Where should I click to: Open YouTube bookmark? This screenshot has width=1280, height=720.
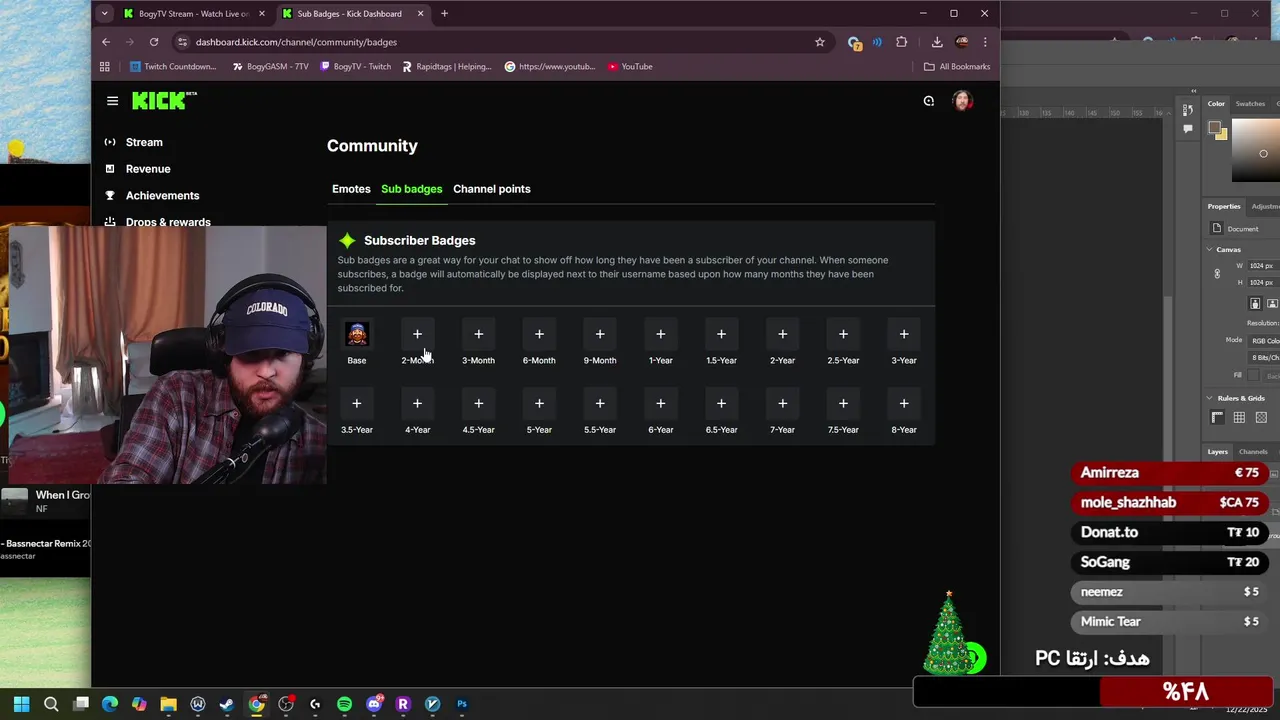pos(630,67)
